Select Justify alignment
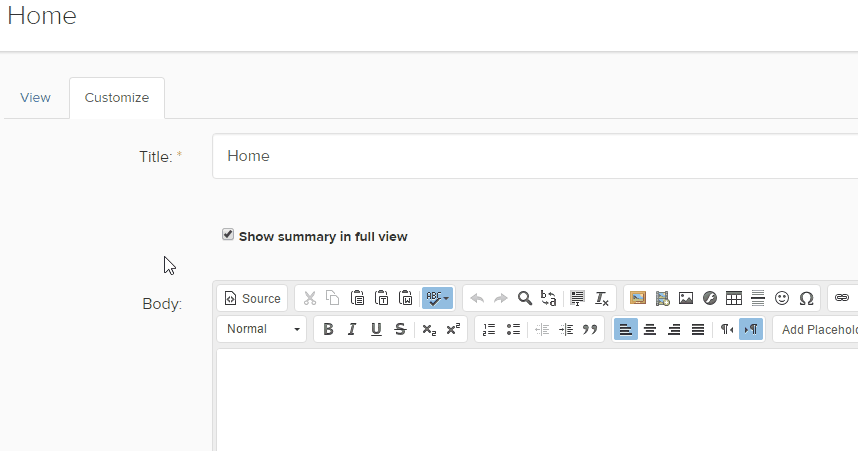This screenshot has width=858, height=451. click(x=698, y=329)
